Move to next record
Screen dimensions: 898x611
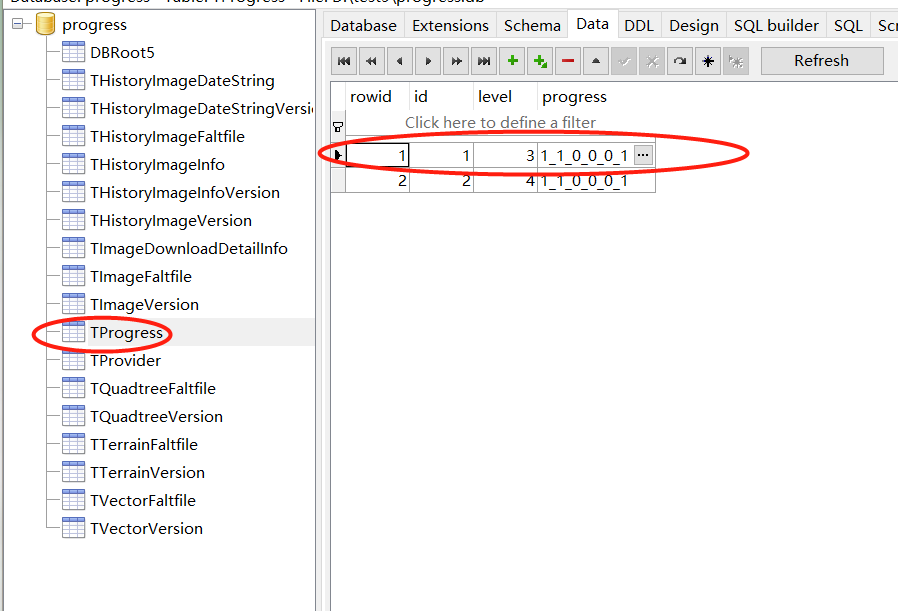tap(428, 61)
